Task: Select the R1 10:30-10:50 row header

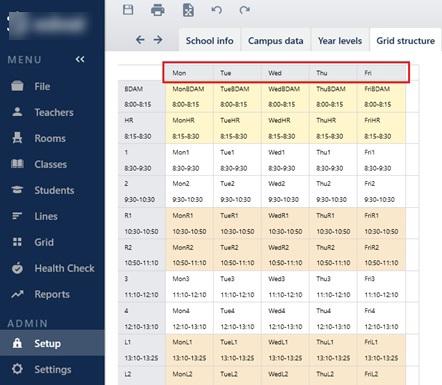Action: tap(142, 223)
